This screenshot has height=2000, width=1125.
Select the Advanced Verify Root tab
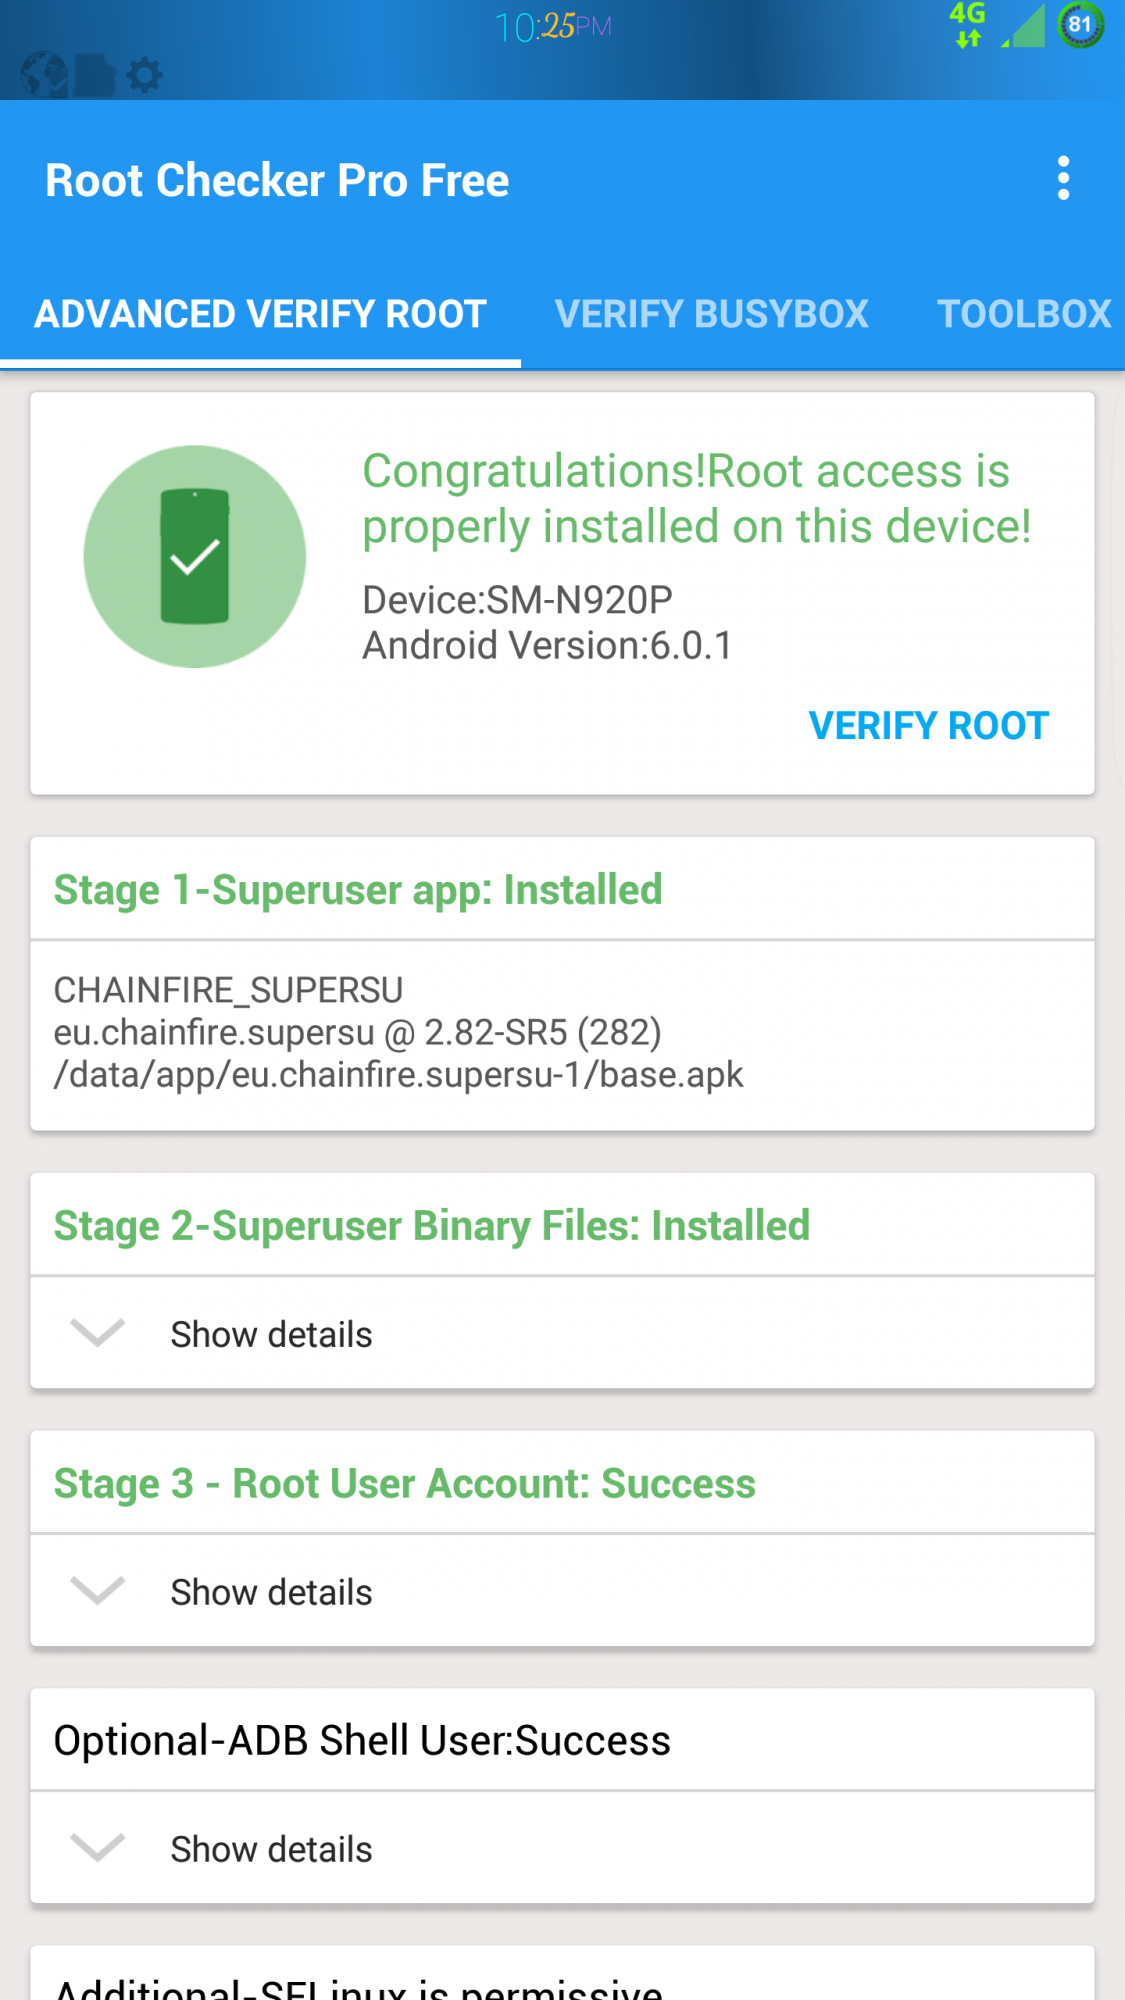pos(260,314)
